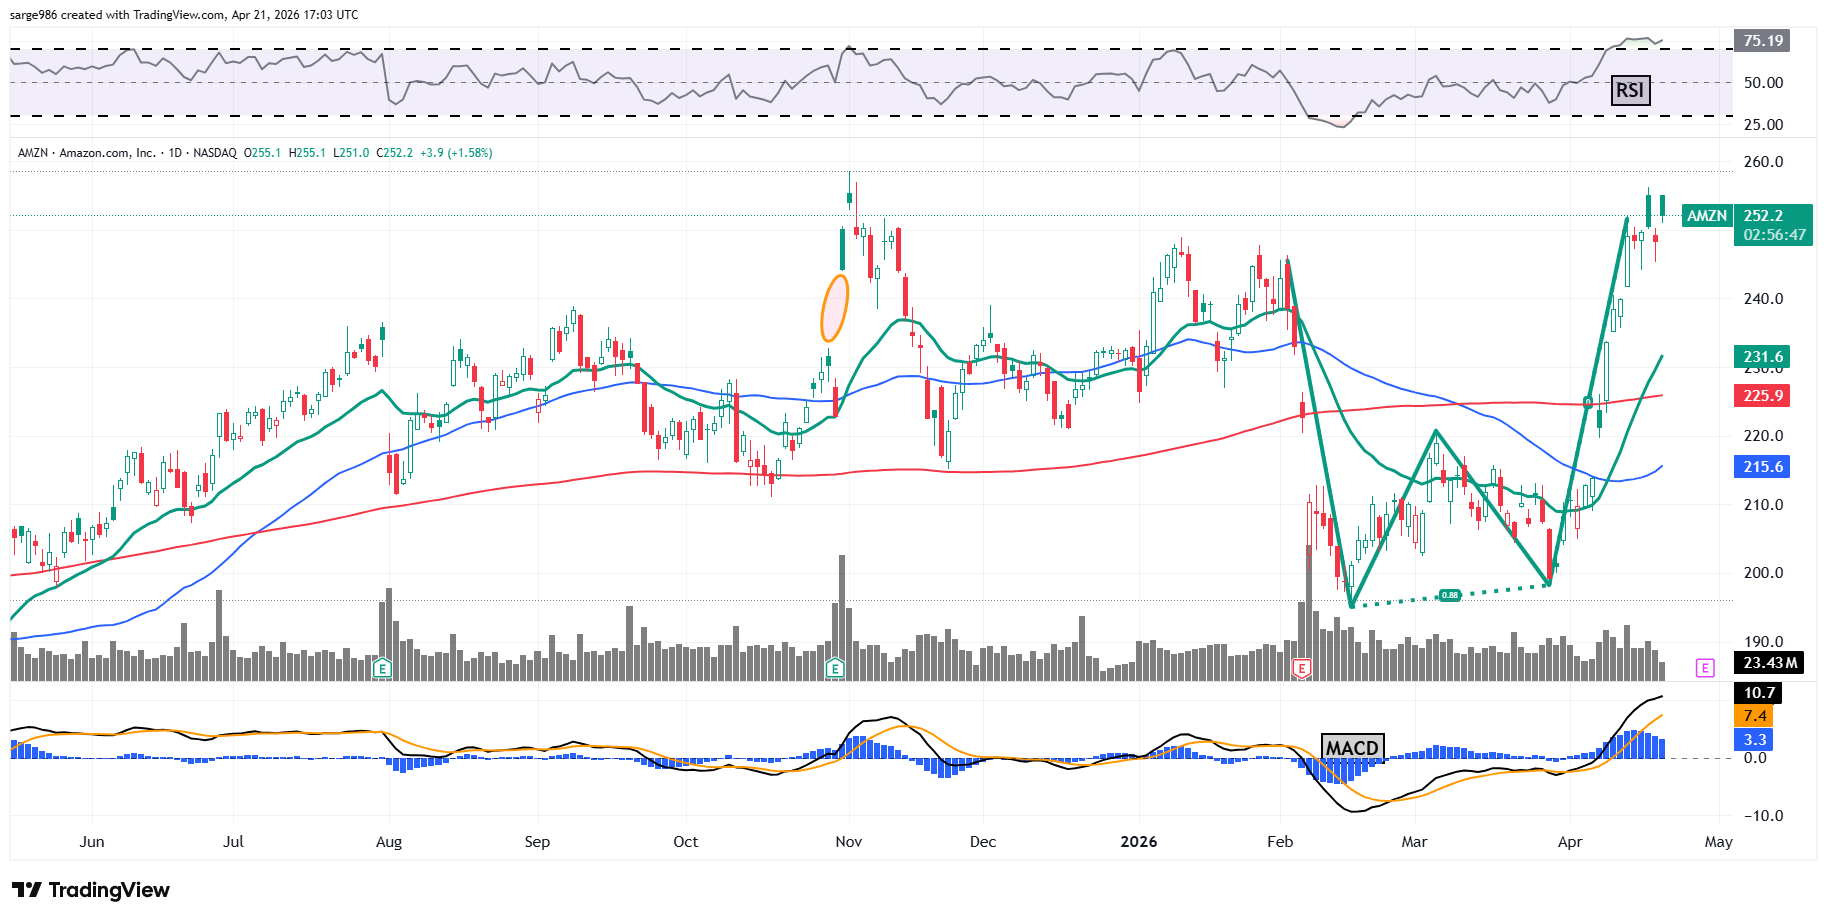Click the Mar label on time axis
Screen dimensions: 1827x920
tap(1414, 842)
